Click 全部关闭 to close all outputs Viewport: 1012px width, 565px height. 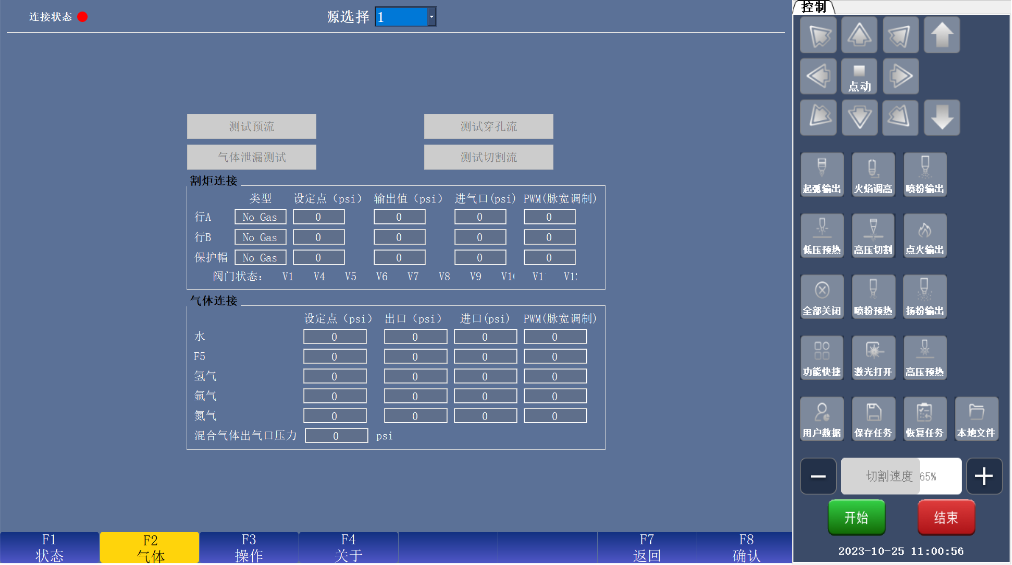(x=822, y=296)
